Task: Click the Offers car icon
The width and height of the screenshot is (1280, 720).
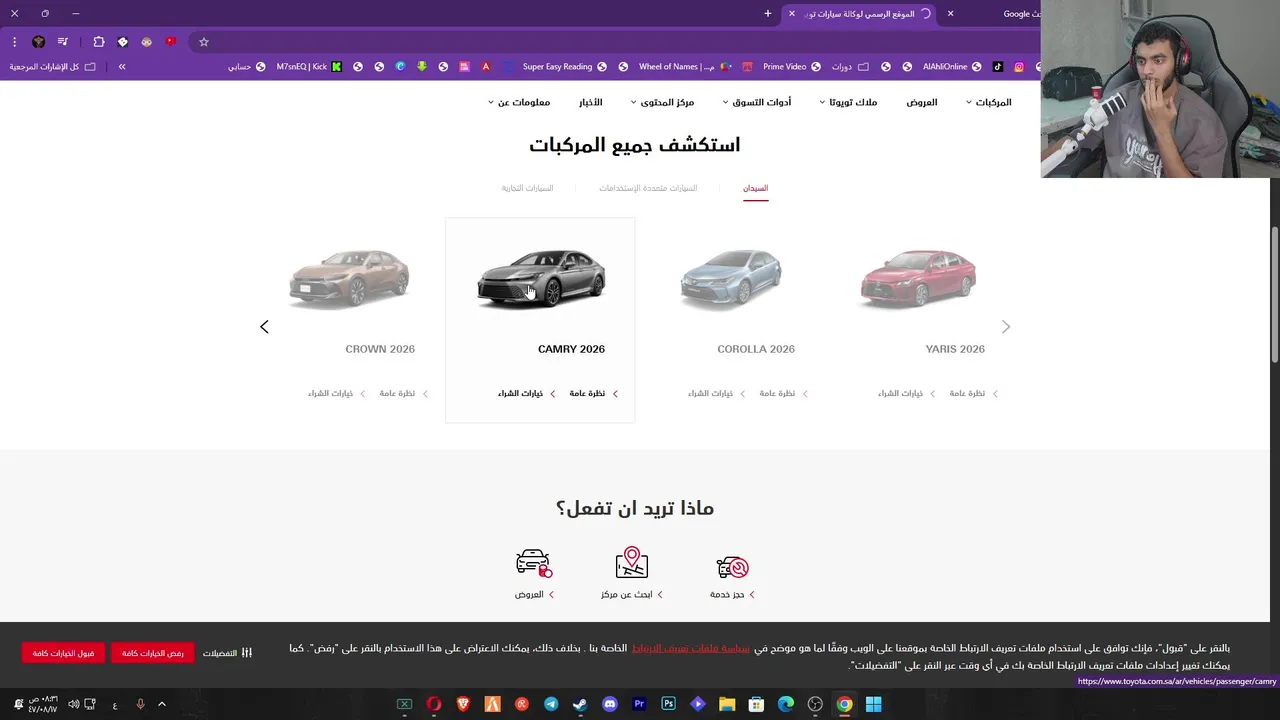Action: click(534, 563)
